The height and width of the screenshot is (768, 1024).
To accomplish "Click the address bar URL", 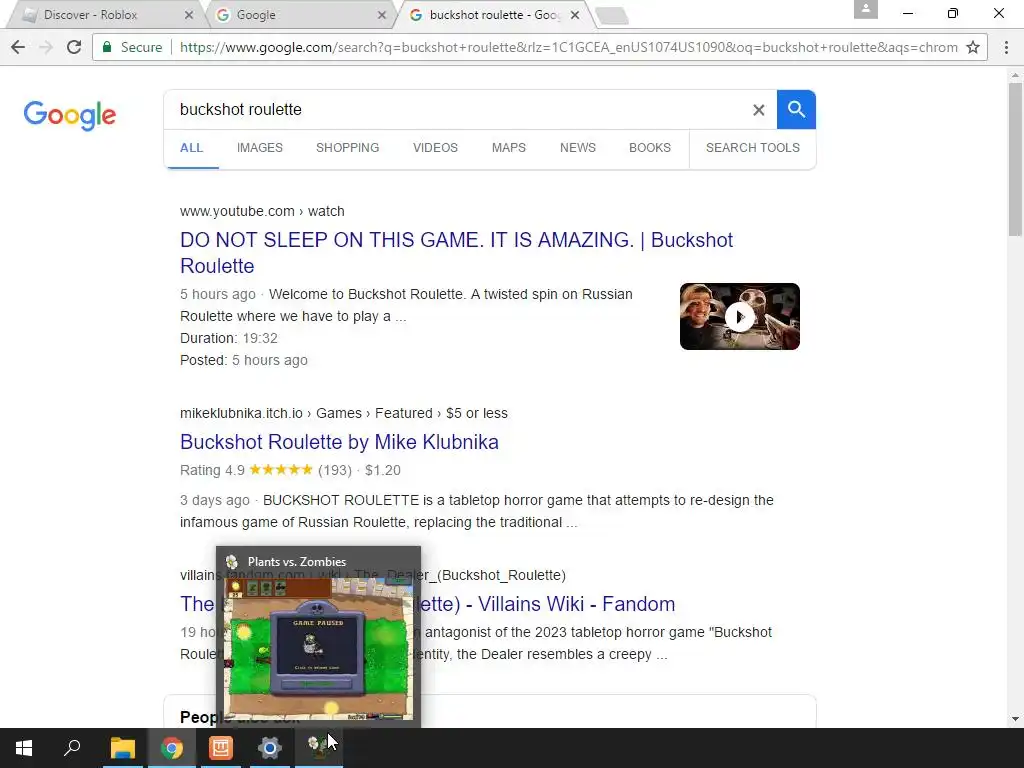I will point(568,47).
